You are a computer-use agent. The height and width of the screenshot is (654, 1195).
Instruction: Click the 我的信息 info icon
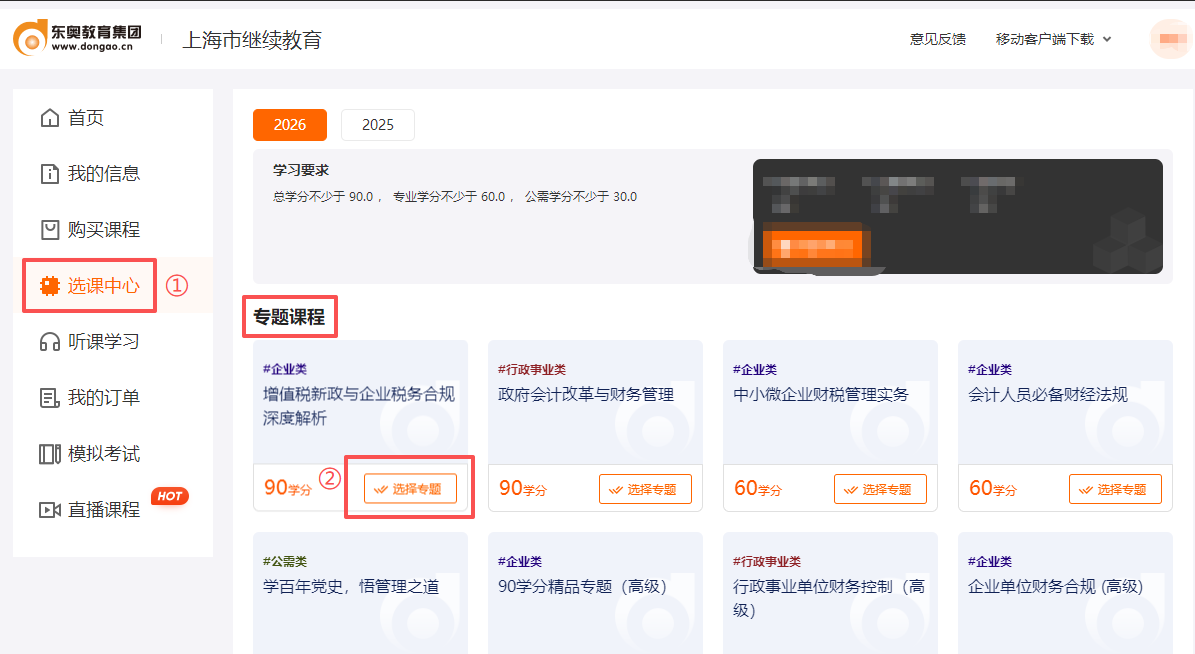coord(48,173)
